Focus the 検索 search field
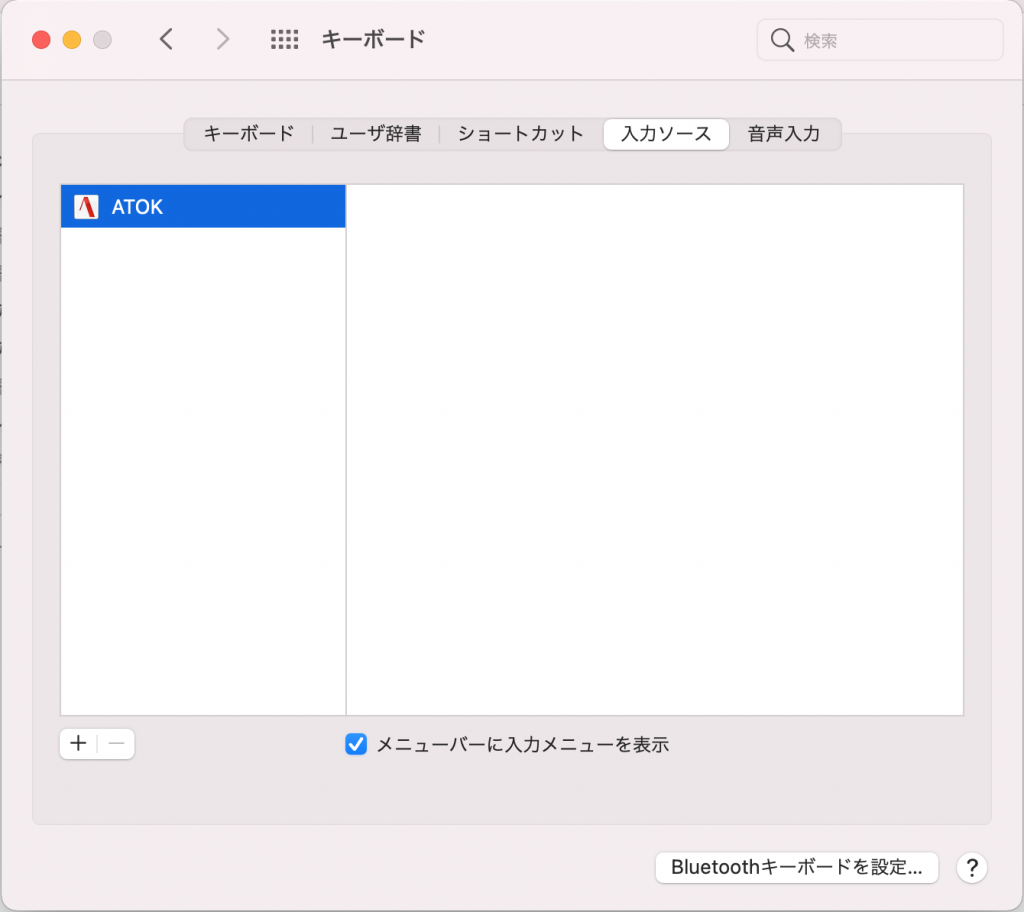Screen dimensions: 1024x912 pos(880,41)
